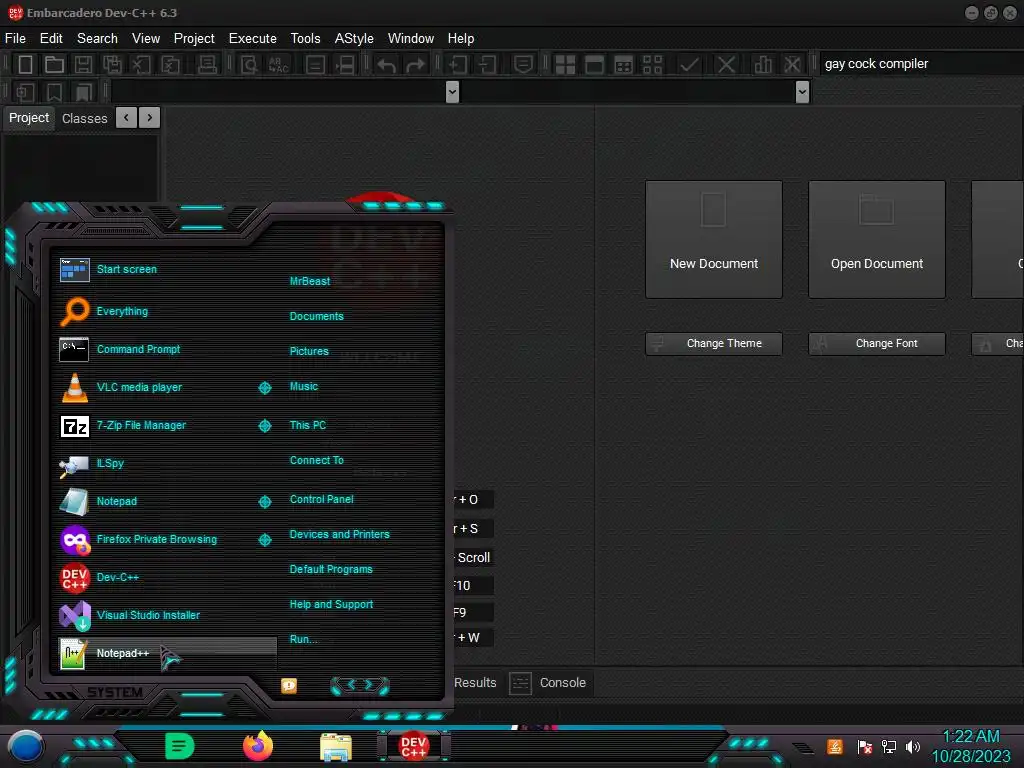1024x768 pixels.
Task: Expand 7-Zip File Manager jump list
Action: pos(264,426)
